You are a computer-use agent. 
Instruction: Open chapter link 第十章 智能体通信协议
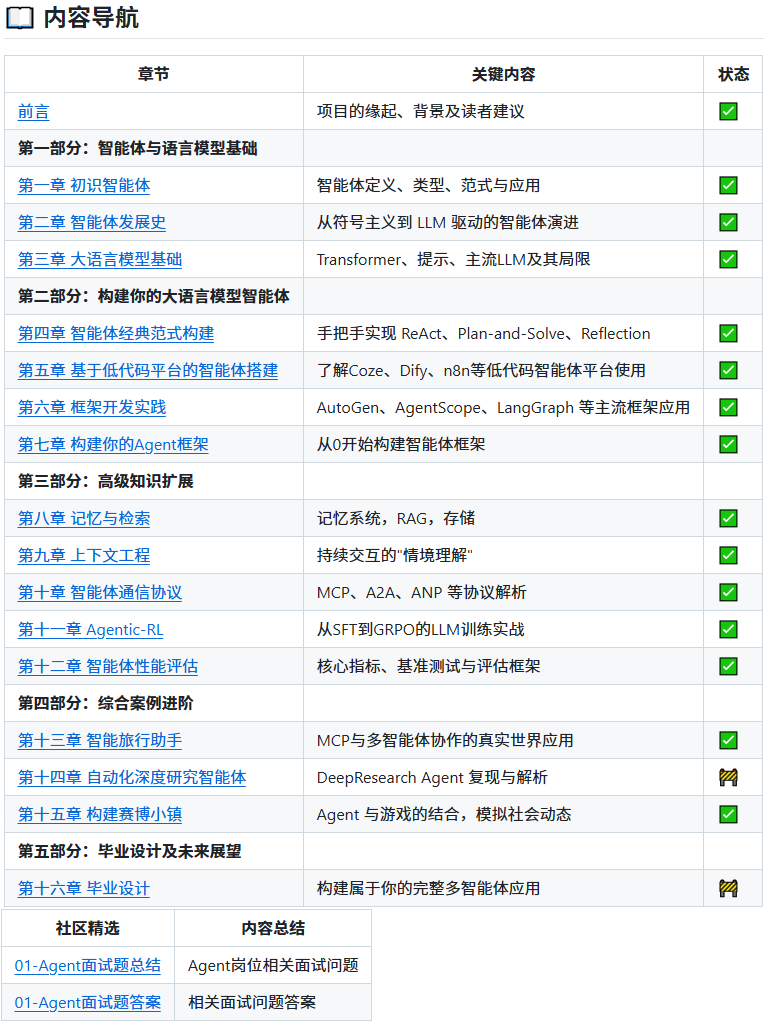pos(99,593)
